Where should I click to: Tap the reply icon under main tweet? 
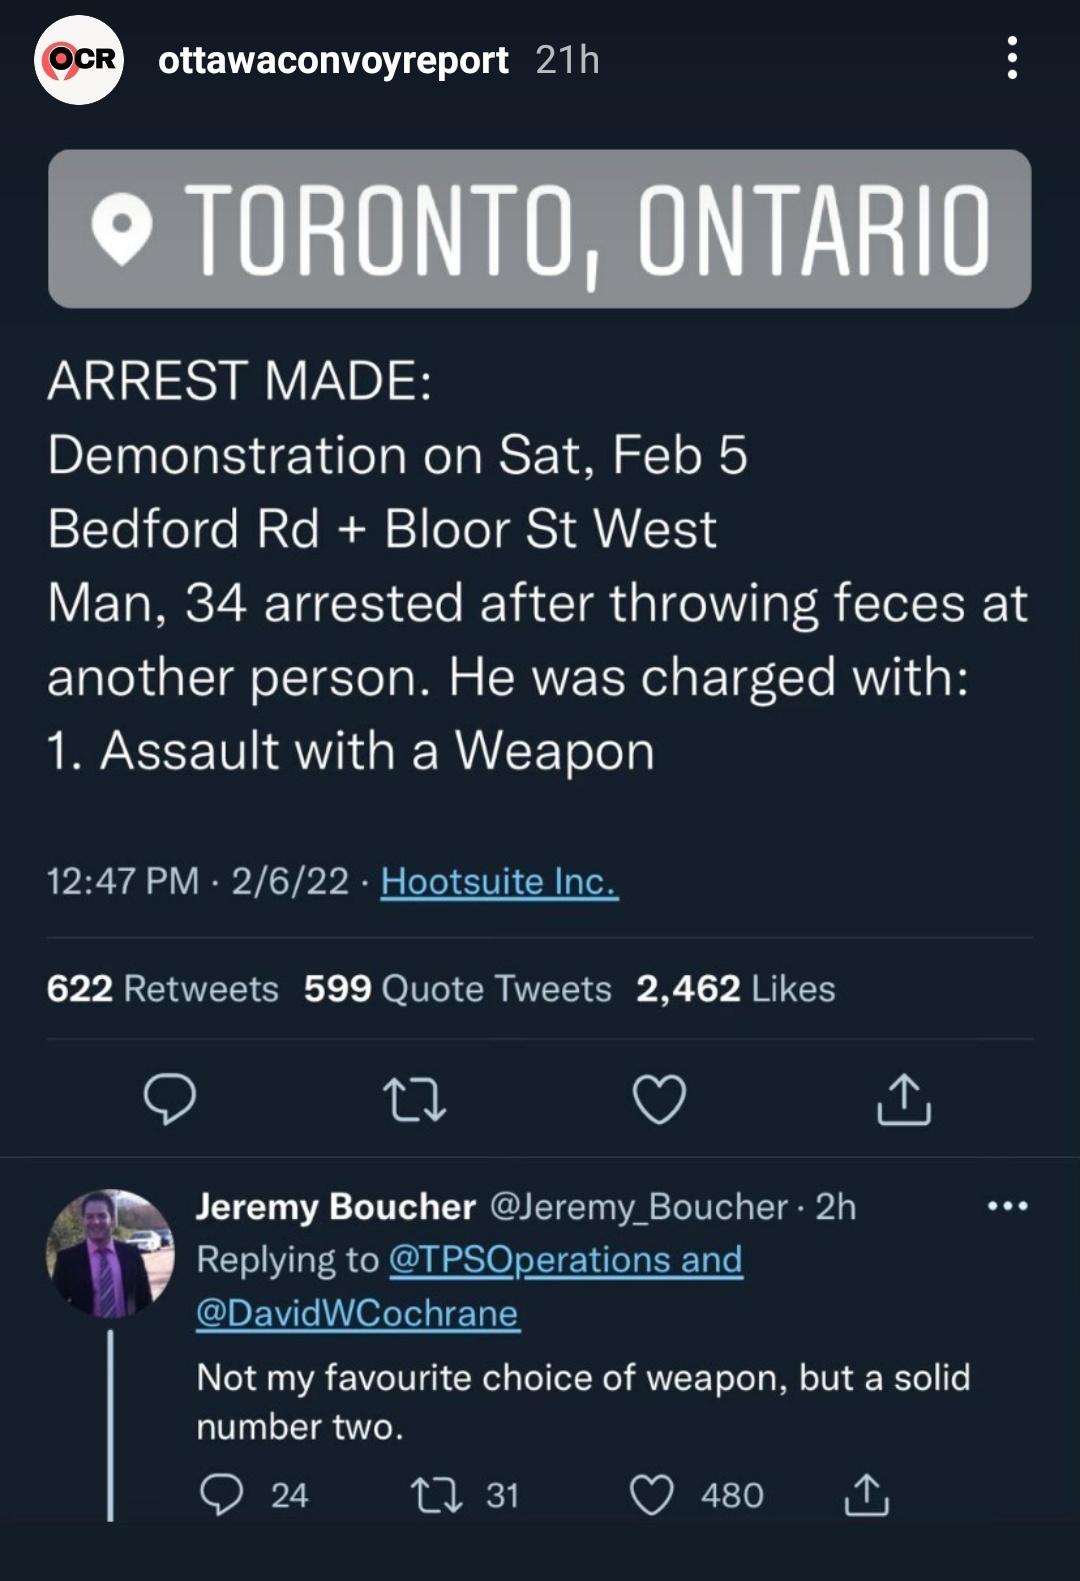pyautogui.click(x=169, y=1099)
